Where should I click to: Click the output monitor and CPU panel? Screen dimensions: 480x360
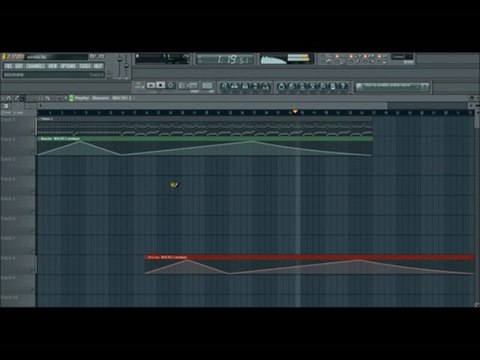pos(287,59)
